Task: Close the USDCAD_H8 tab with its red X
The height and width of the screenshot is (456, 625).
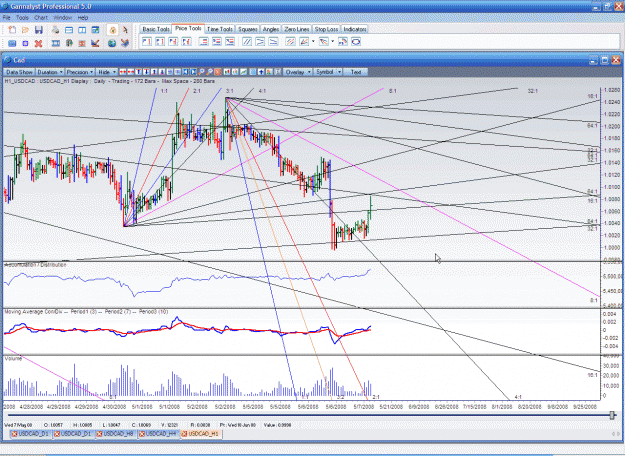Action: pos(100,434)
